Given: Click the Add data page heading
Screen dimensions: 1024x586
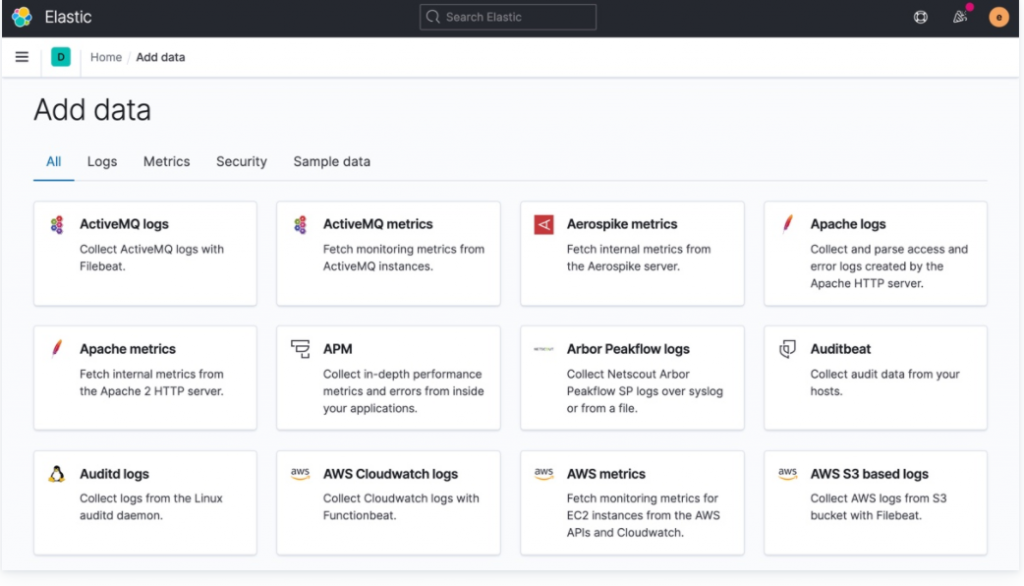Looking at the screenshot, I should (92, 110).
